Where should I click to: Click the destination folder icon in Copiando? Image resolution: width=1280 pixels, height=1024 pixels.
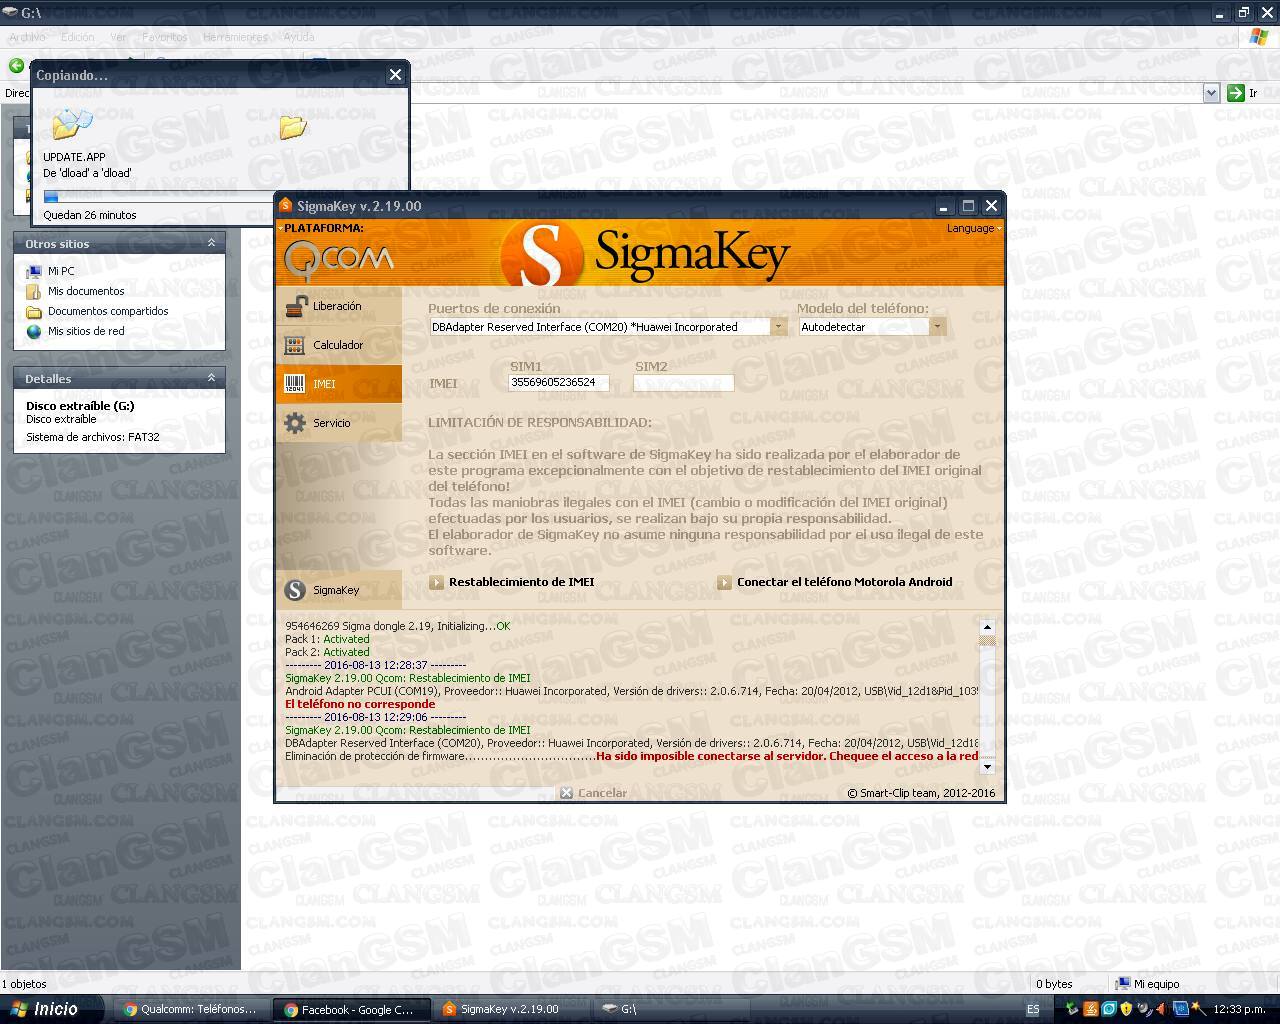pos(293,127)
